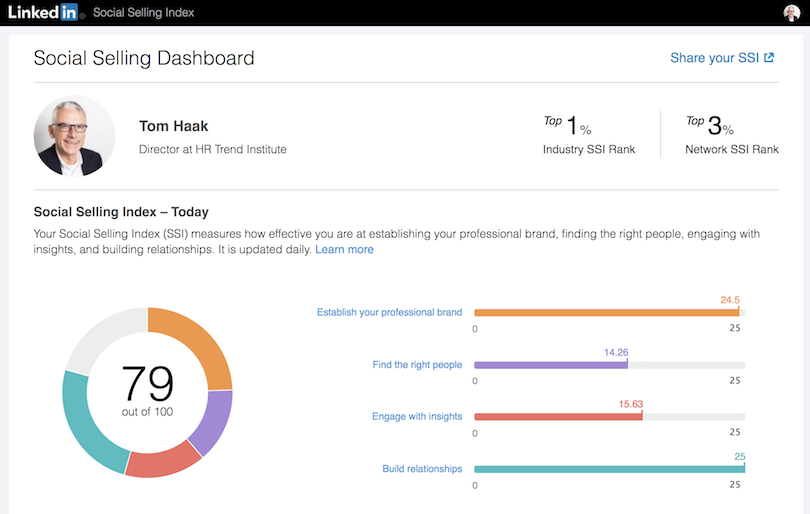Open Engage with insights label
Image resolution: width=810 pixels, height=514 pixels.
click(417, 416)
